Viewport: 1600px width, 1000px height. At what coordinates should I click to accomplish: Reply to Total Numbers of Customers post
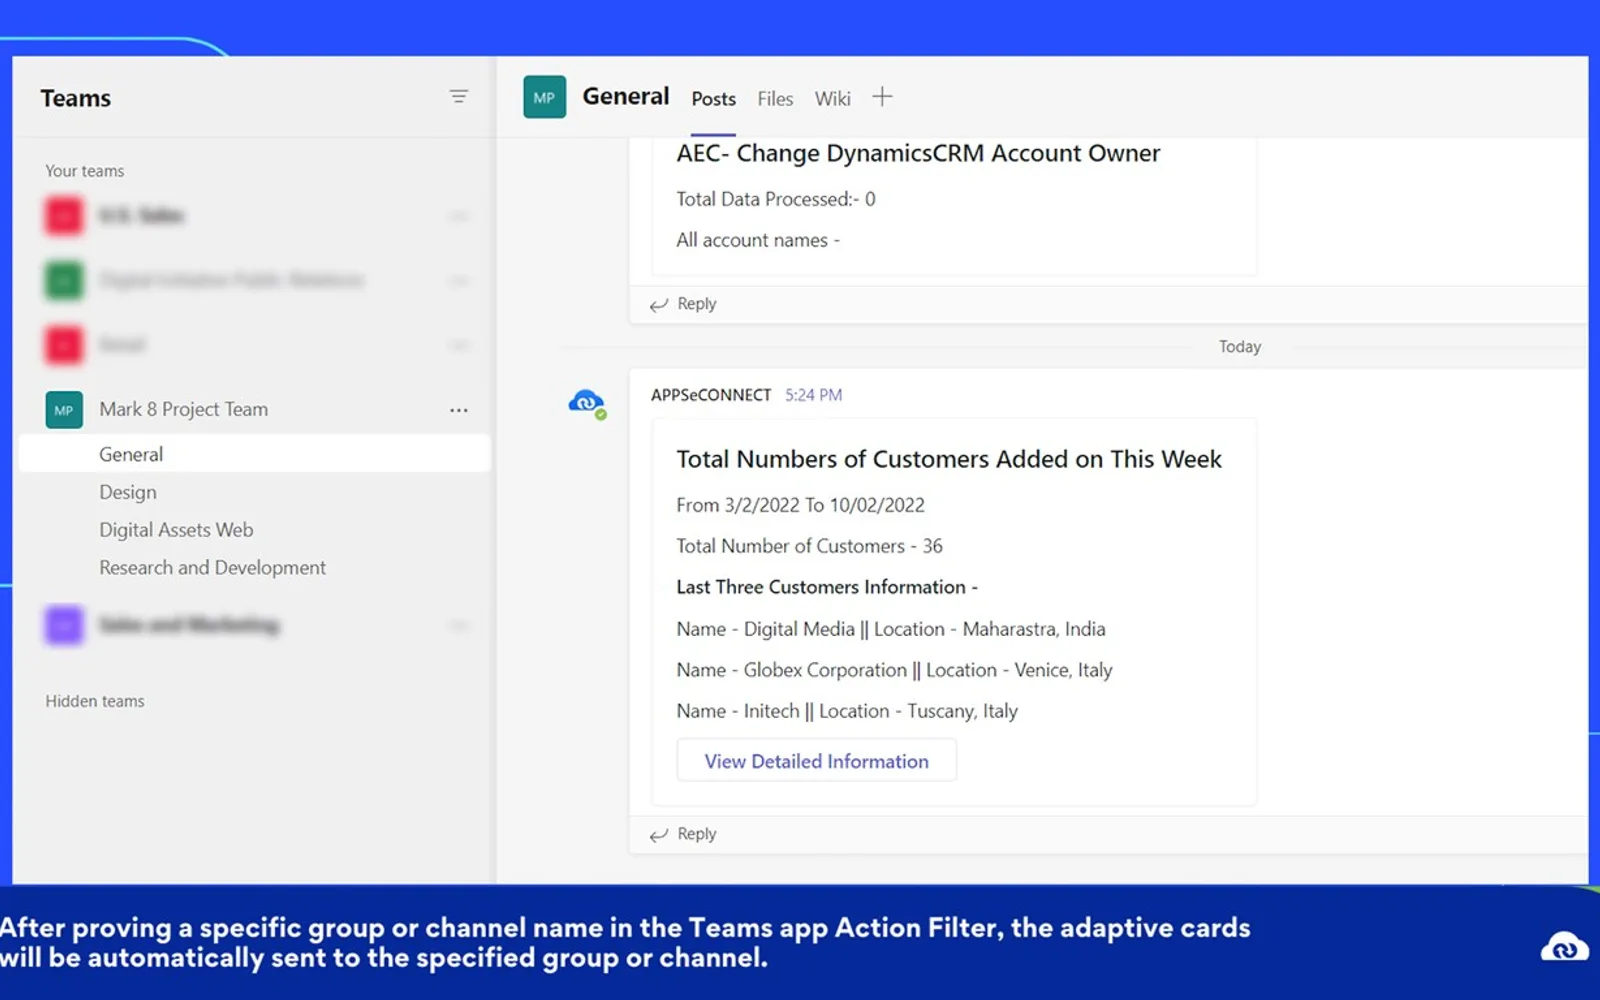(x=683, y=834)
